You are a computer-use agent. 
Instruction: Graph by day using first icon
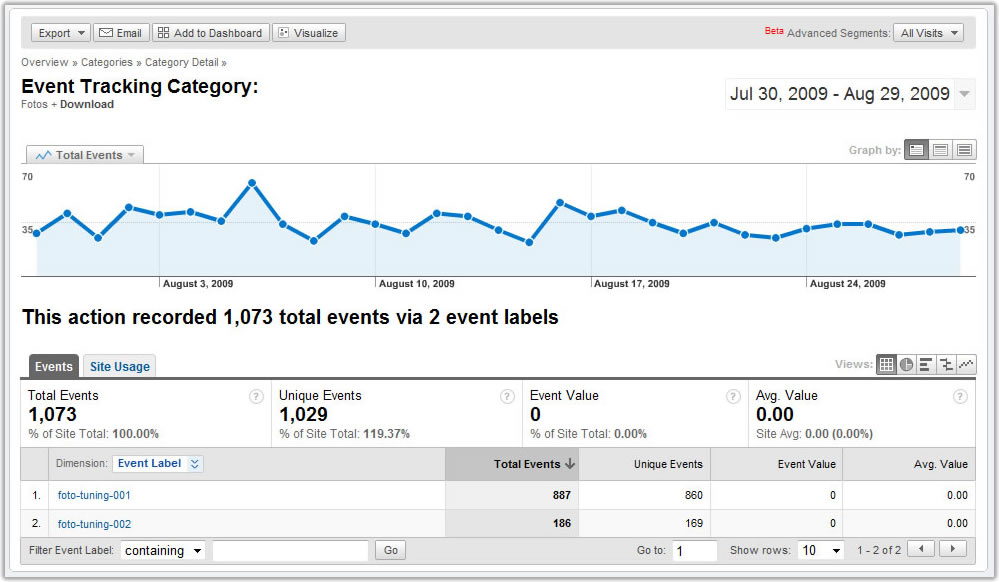pos(916,150)
